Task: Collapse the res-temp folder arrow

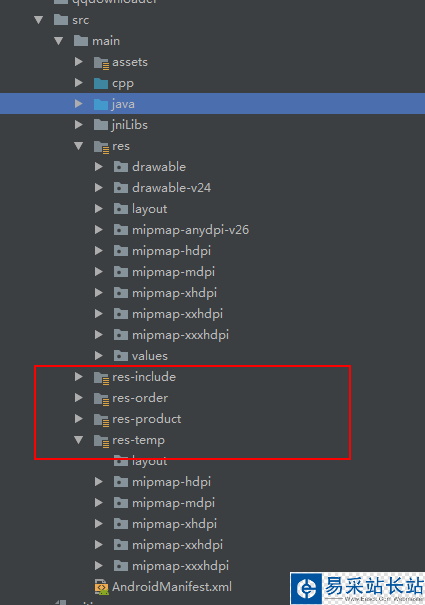Action: tap(79, 440)
